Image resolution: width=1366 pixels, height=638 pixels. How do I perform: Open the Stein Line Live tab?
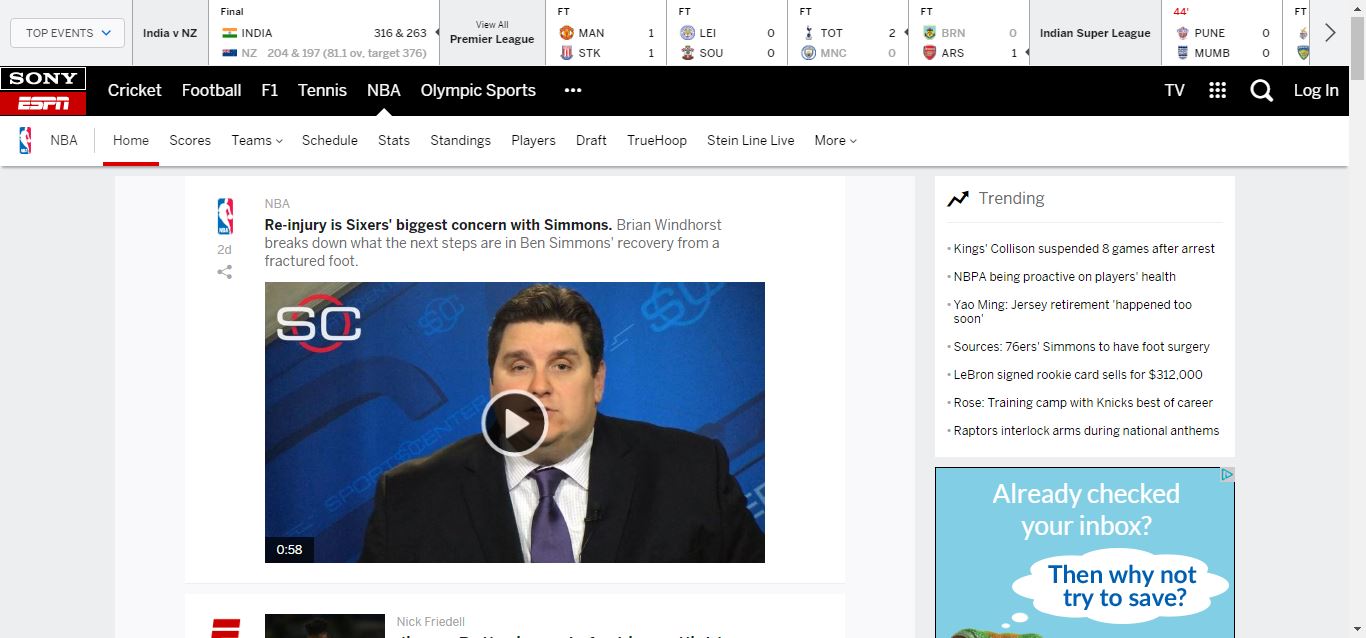pos(751,141)
